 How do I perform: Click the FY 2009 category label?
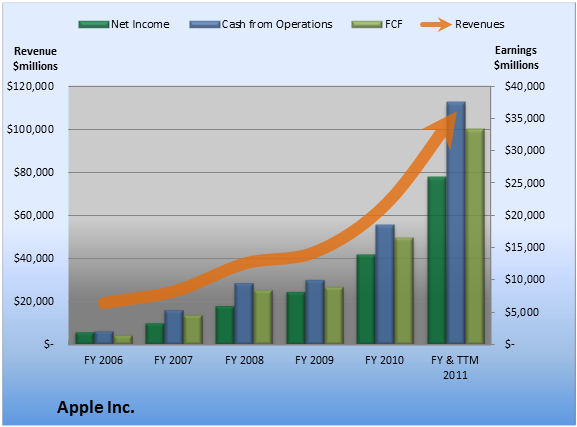314,360
